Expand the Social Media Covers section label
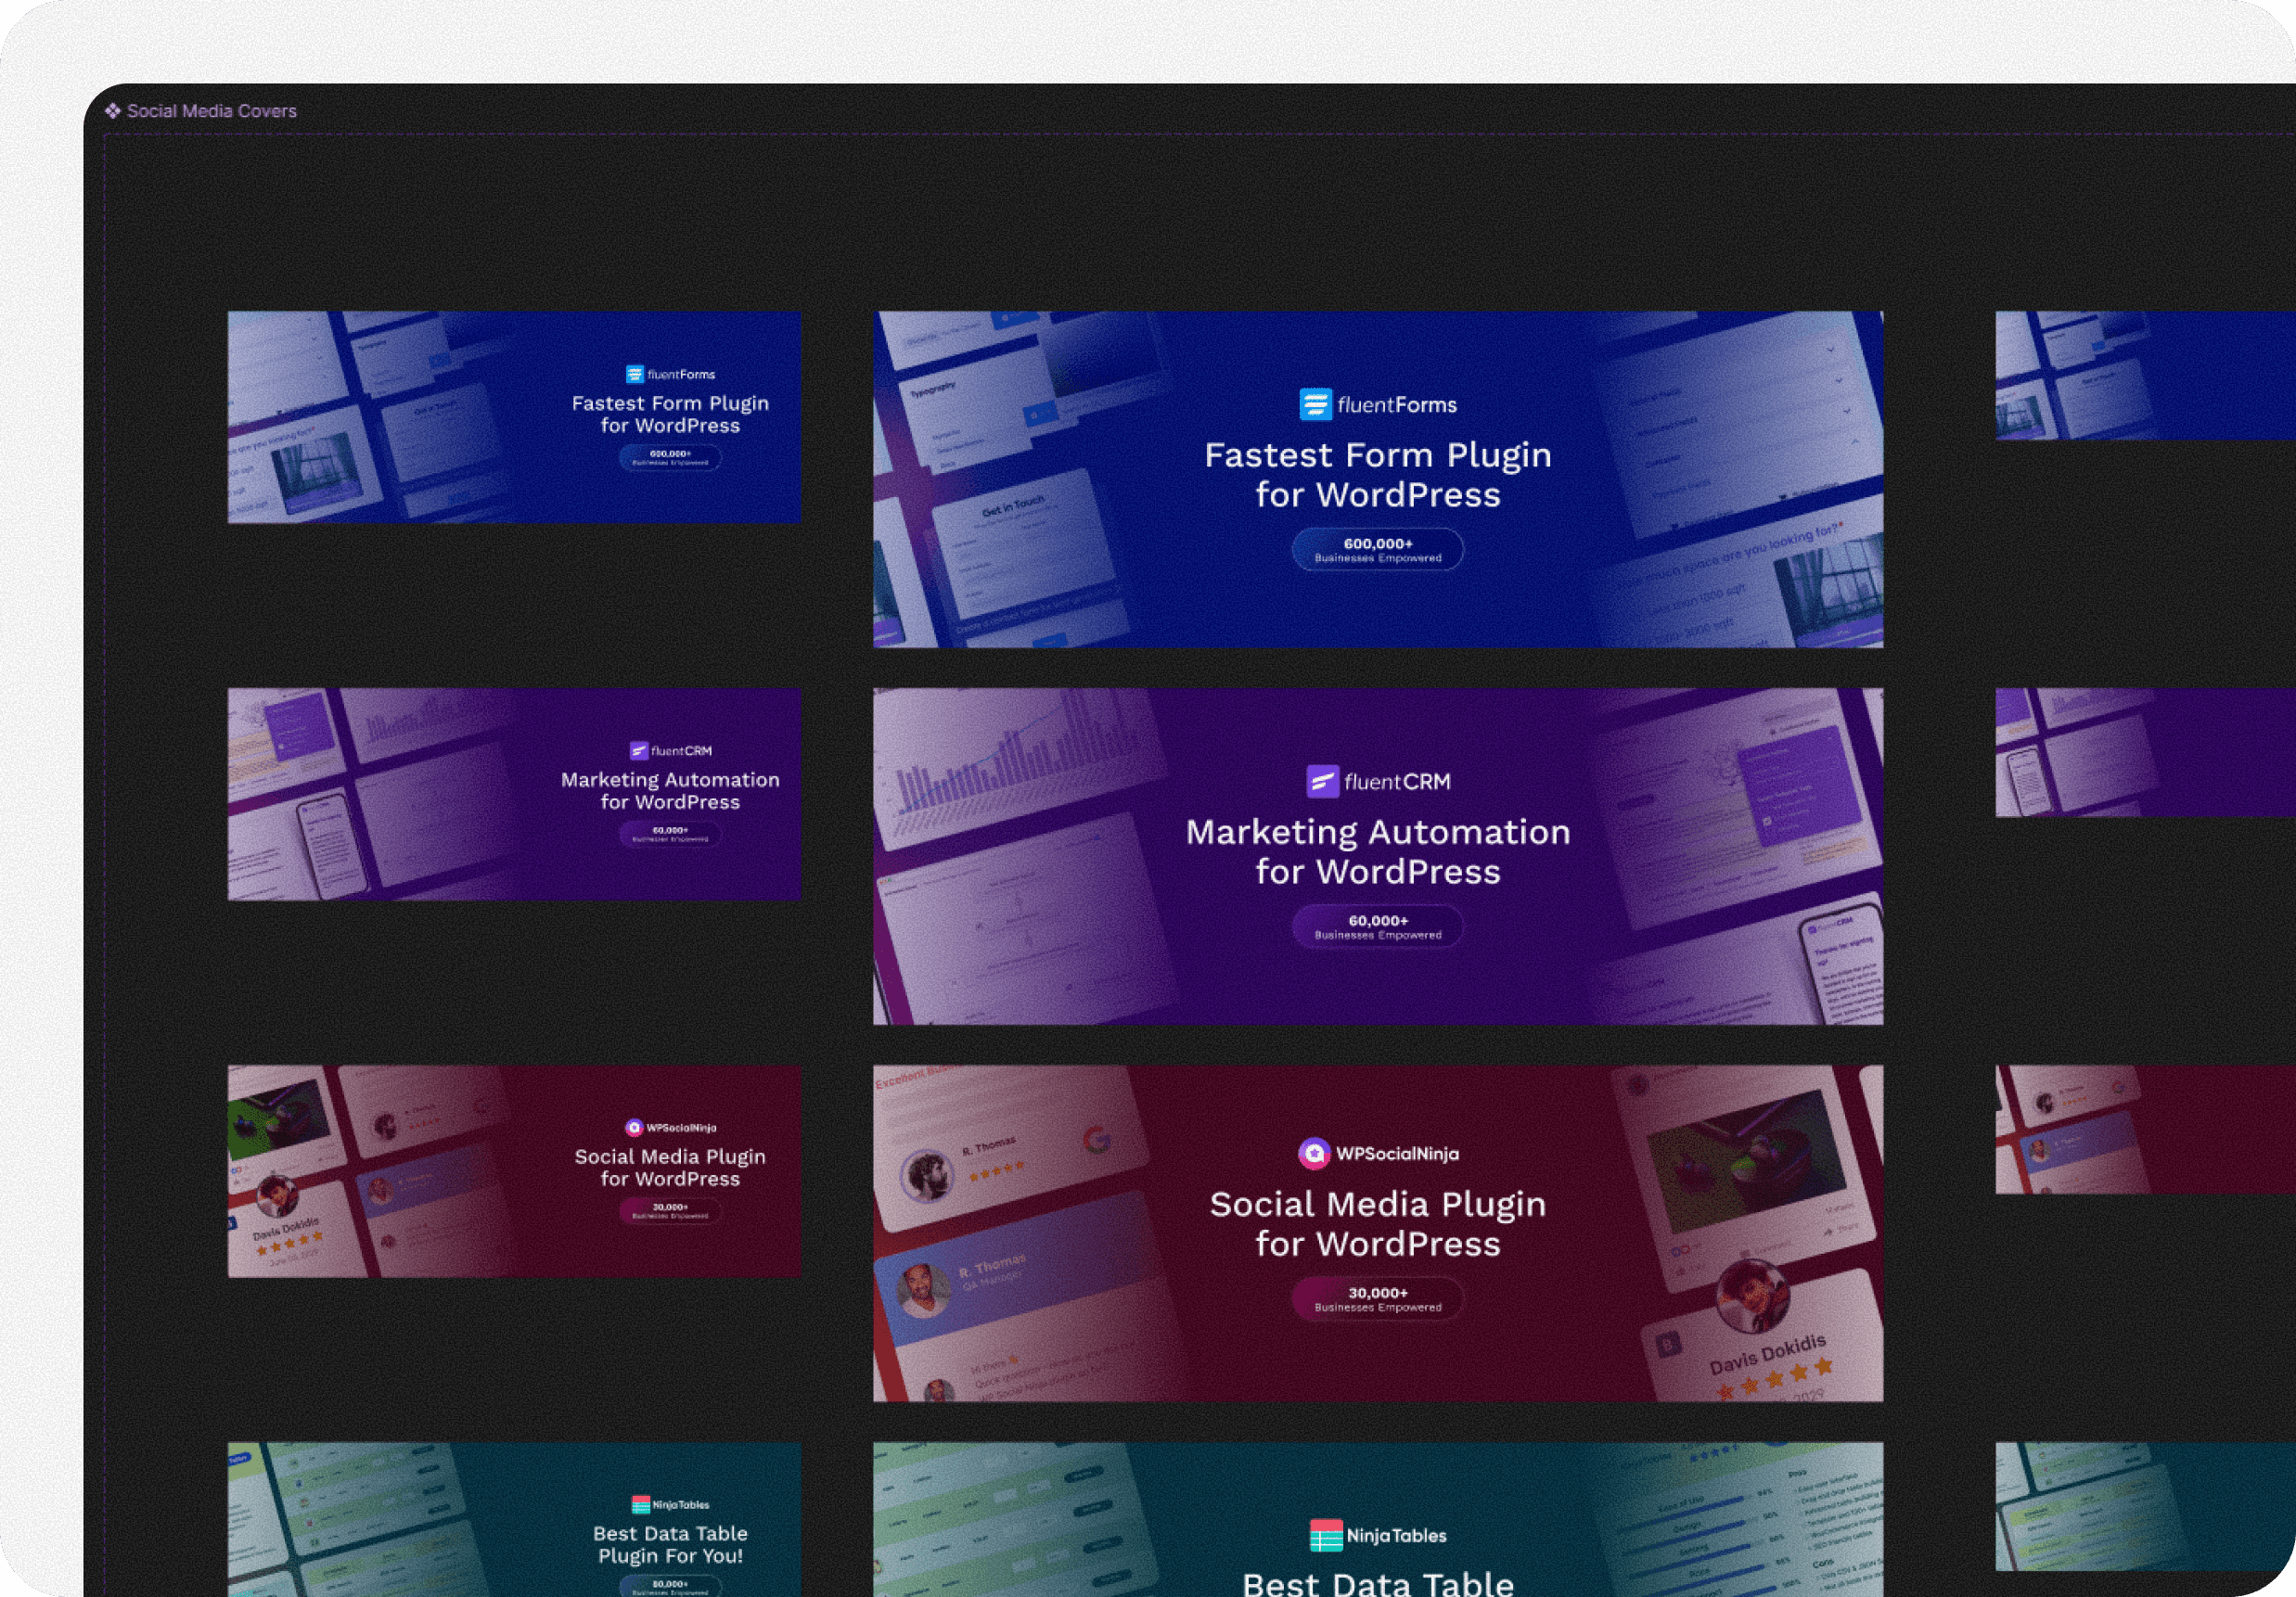 [212, 111]
